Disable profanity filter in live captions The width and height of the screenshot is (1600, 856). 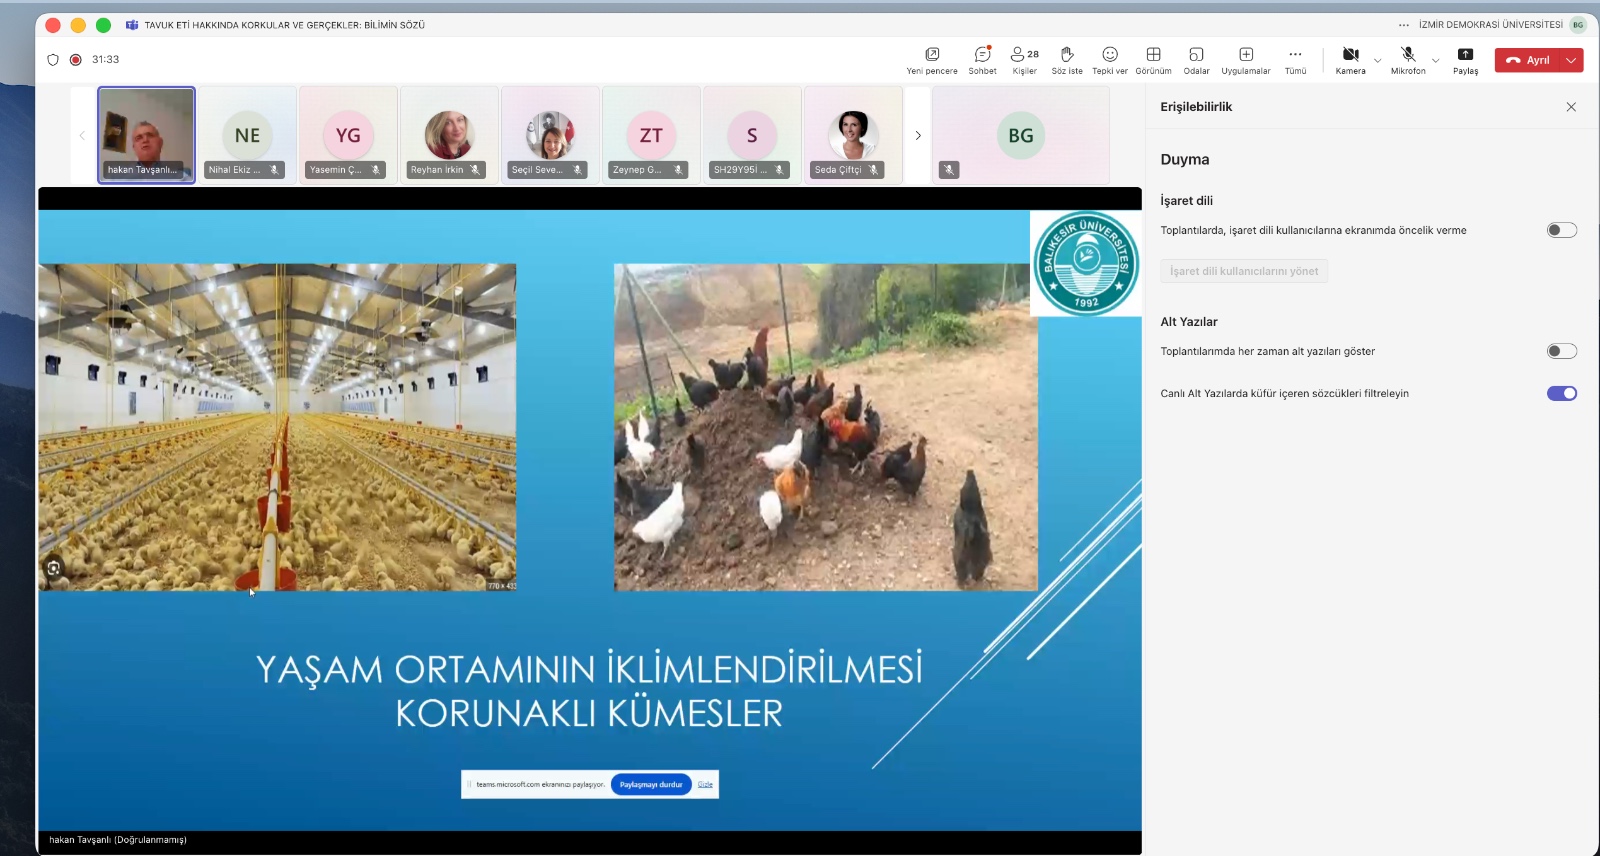[x=1562, y=393]
